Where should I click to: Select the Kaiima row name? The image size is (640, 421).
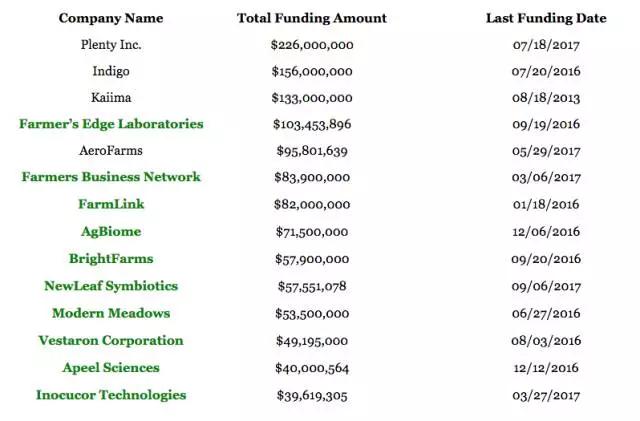coord(111,98)
